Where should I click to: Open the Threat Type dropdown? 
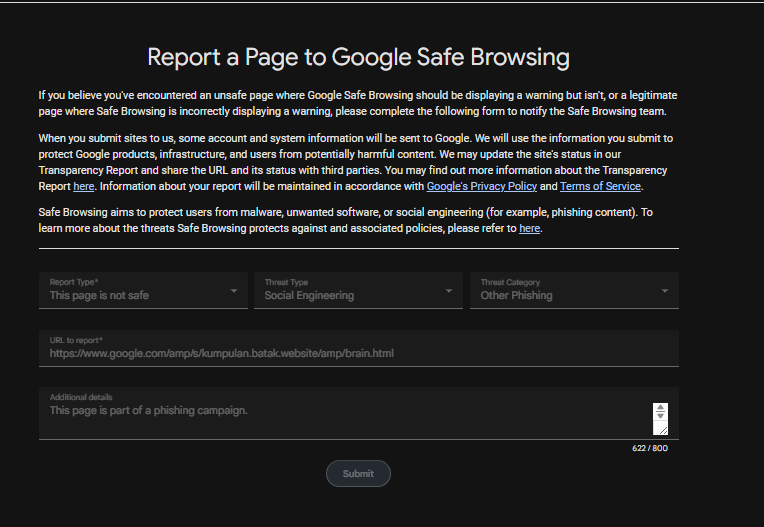tap(358, 290)
